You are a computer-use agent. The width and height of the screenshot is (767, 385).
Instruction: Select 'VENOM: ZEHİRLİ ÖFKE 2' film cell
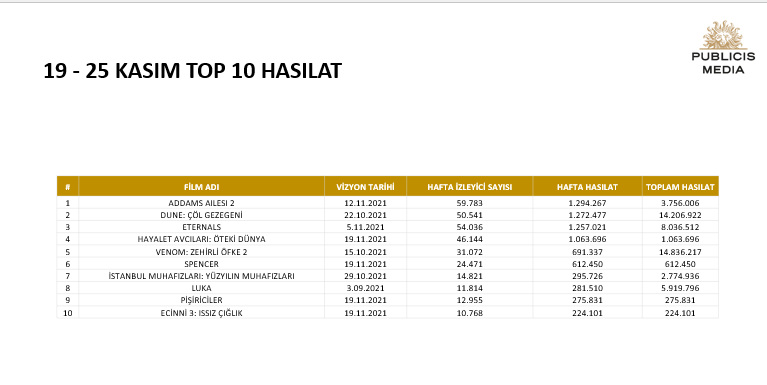[x=202, y=252]
